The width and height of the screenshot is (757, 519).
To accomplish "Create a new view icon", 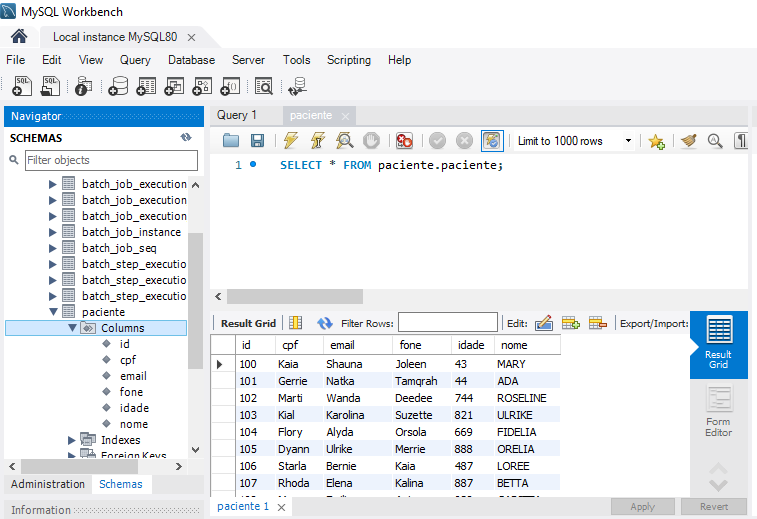I will [174, 86].
